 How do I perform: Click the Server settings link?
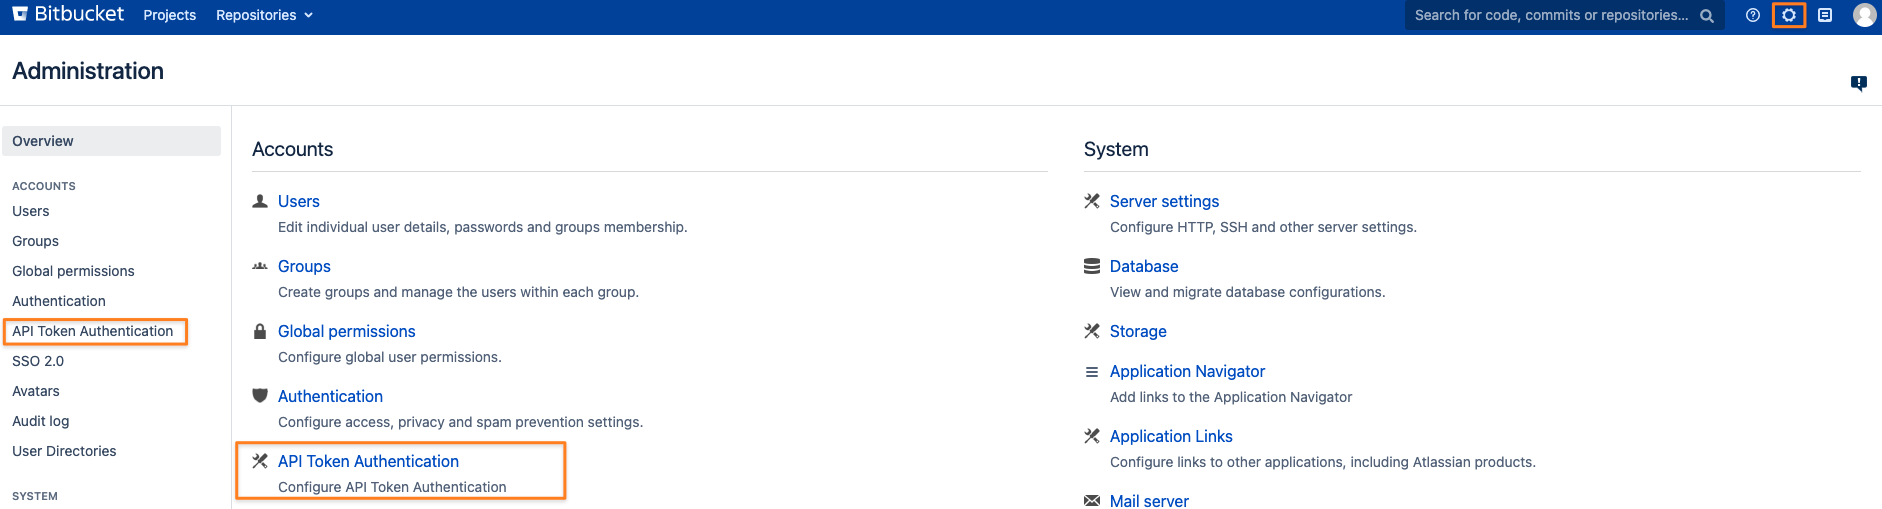(1164, 201)
